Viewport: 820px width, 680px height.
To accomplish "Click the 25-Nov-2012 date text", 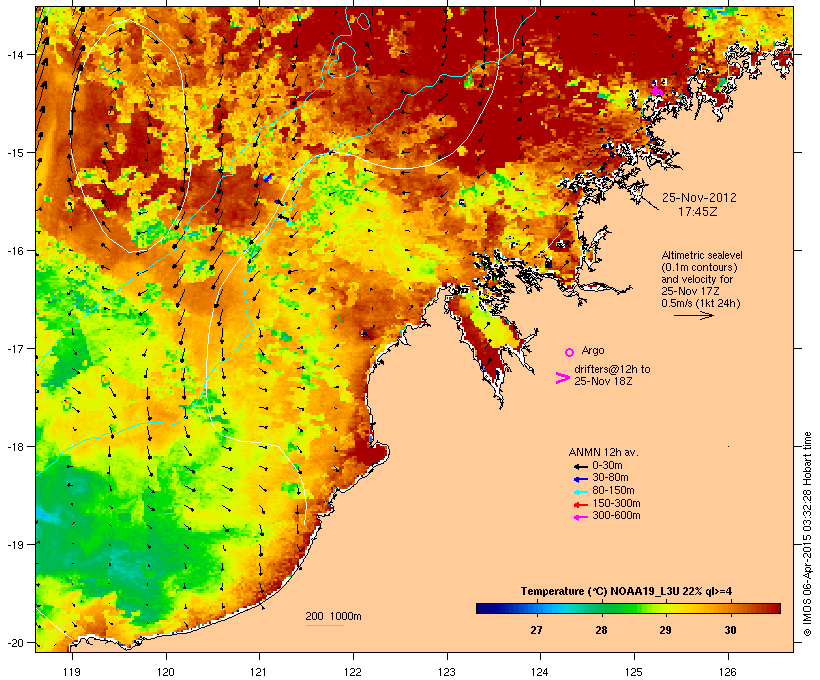I will tap(699, 198).
